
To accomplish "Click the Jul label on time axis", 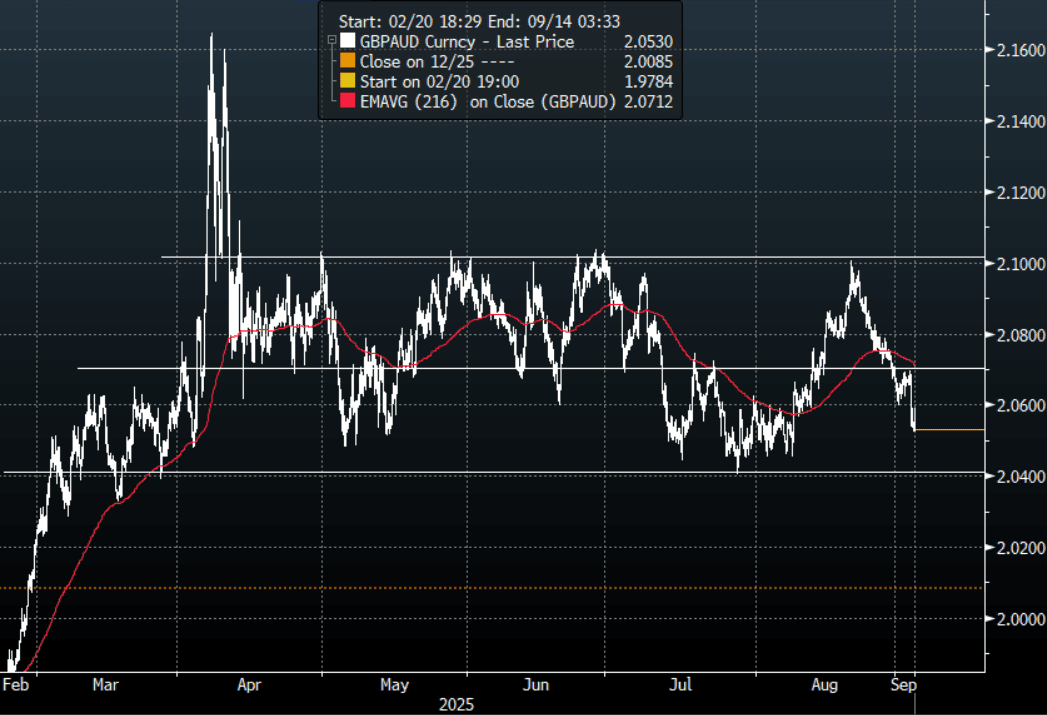I will 680,685.
